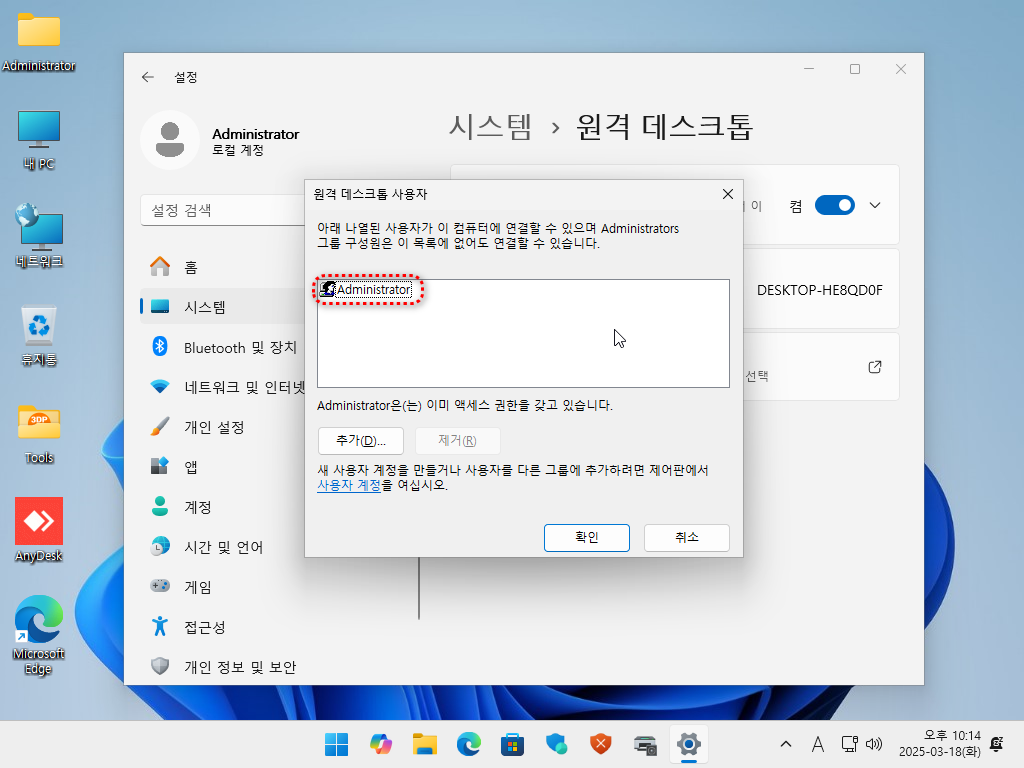Click the 설정 검색 search field

click(x=223, y=210)
